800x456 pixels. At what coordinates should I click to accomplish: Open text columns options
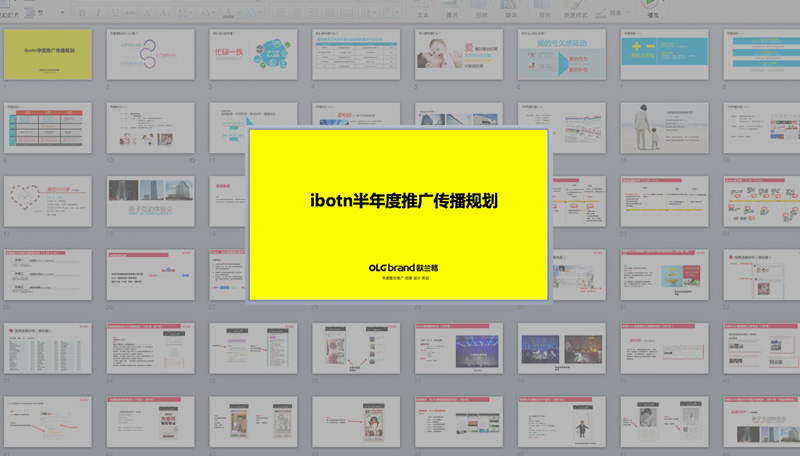(390, 13)
